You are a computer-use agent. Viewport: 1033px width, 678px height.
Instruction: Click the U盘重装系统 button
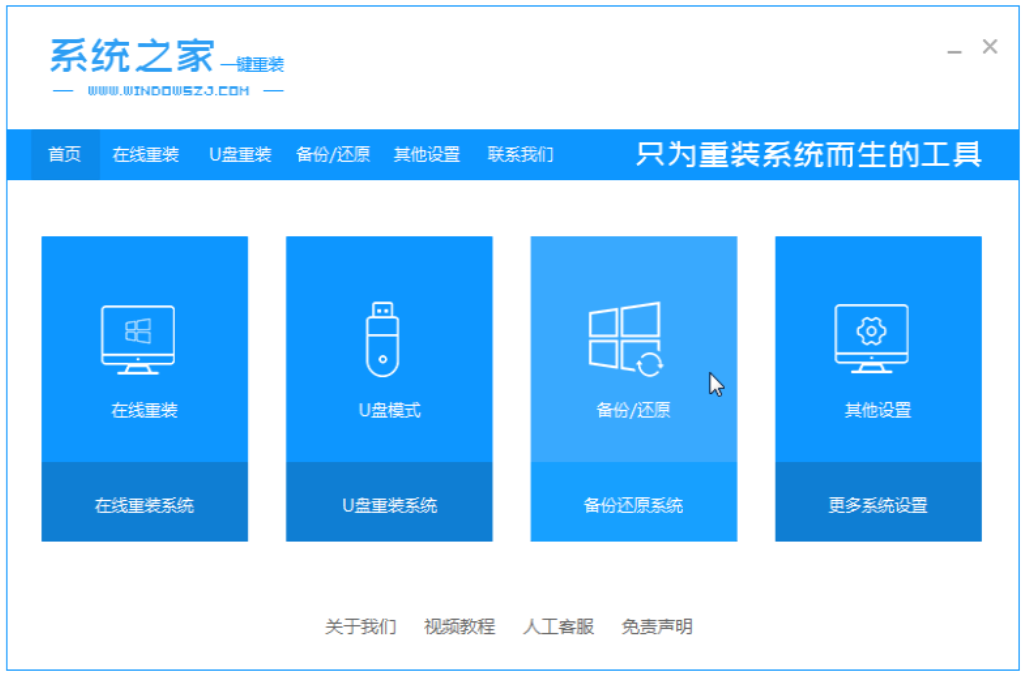389,502
